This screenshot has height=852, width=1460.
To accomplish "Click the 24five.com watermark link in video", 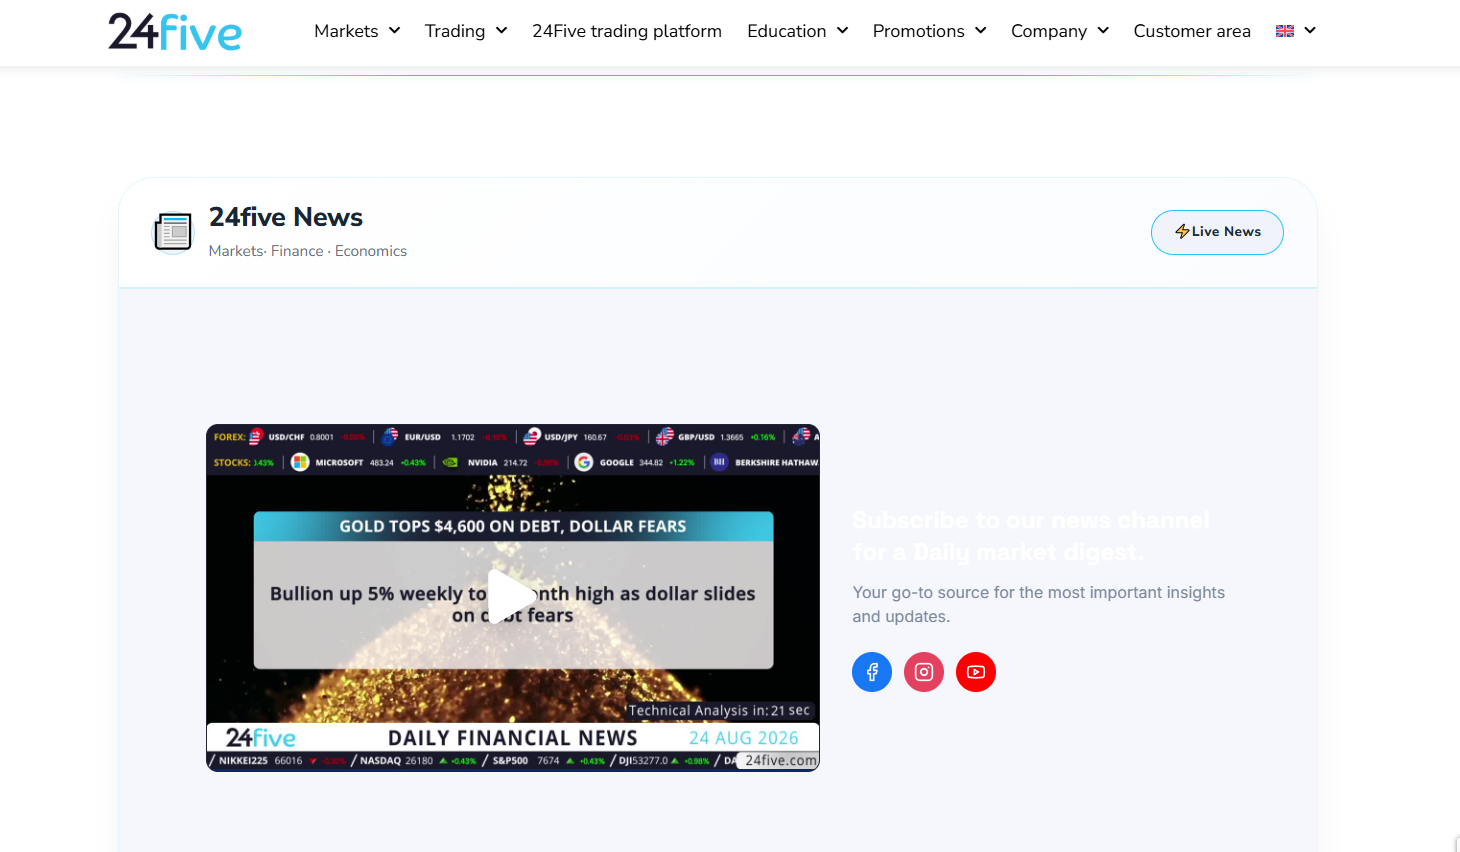I will (780, 760).
